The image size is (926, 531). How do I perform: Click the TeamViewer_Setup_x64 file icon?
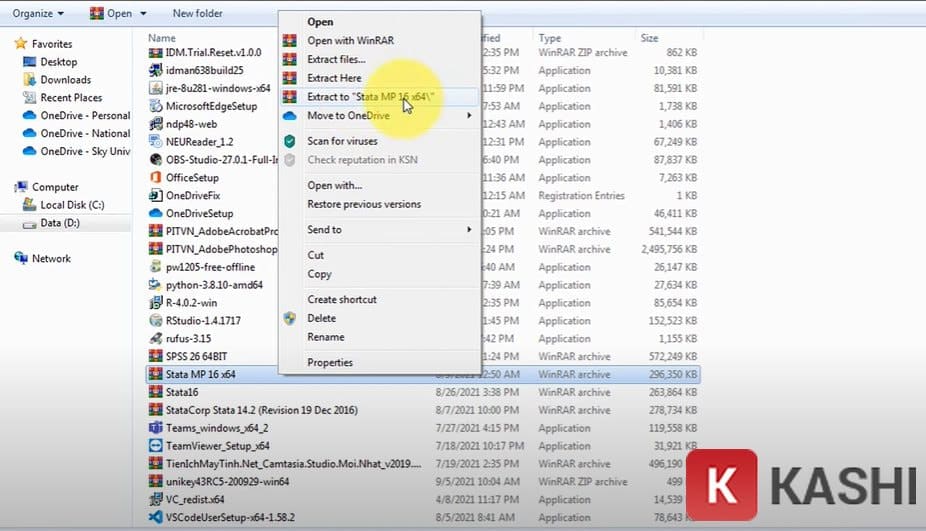(155, 445)
